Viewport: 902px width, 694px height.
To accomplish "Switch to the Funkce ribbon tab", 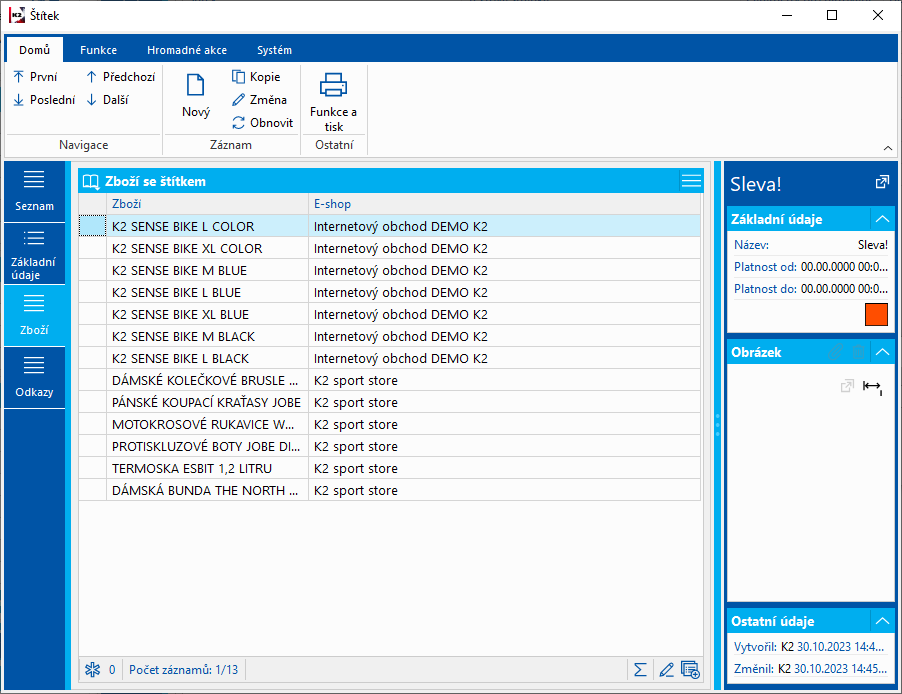I will coord(99,50).
